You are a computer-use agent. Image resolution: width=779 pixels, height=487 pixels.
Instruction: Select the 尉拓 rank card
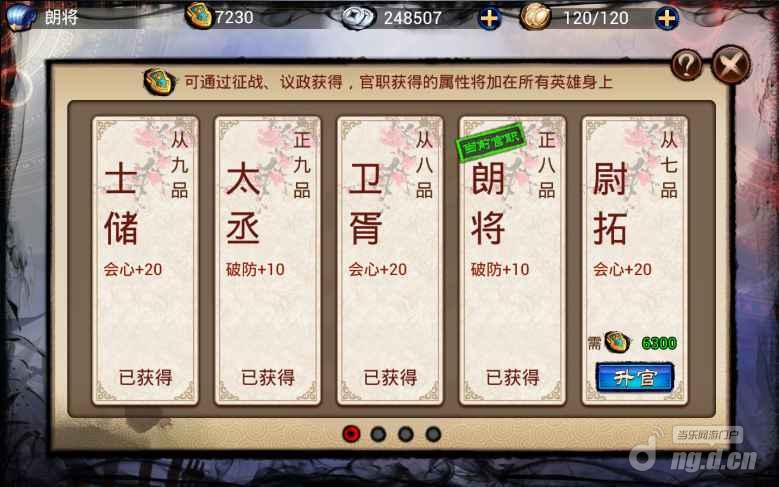coord(635,260)
